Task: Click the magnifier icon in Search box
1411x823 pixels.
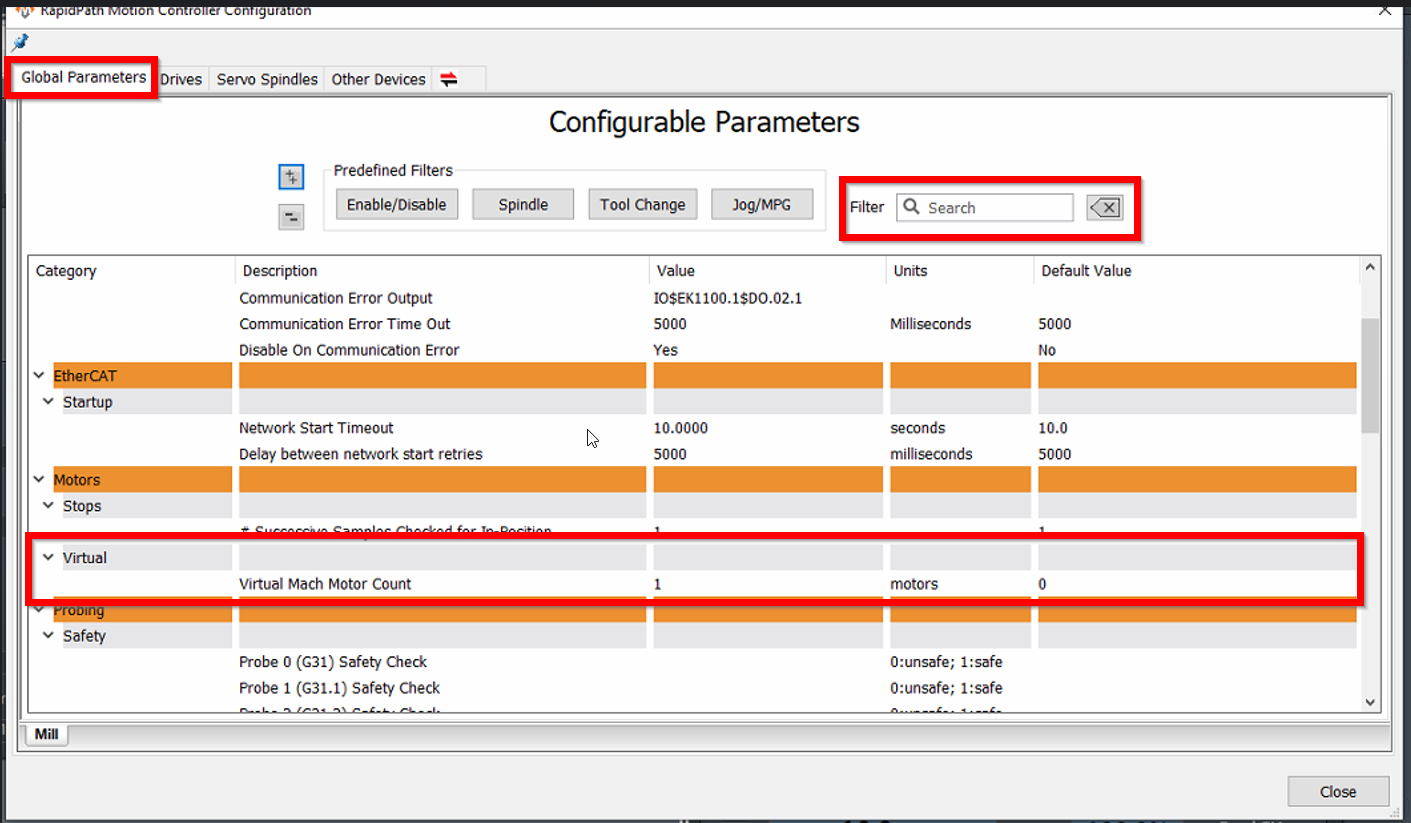Action: (x=911, y=207)
